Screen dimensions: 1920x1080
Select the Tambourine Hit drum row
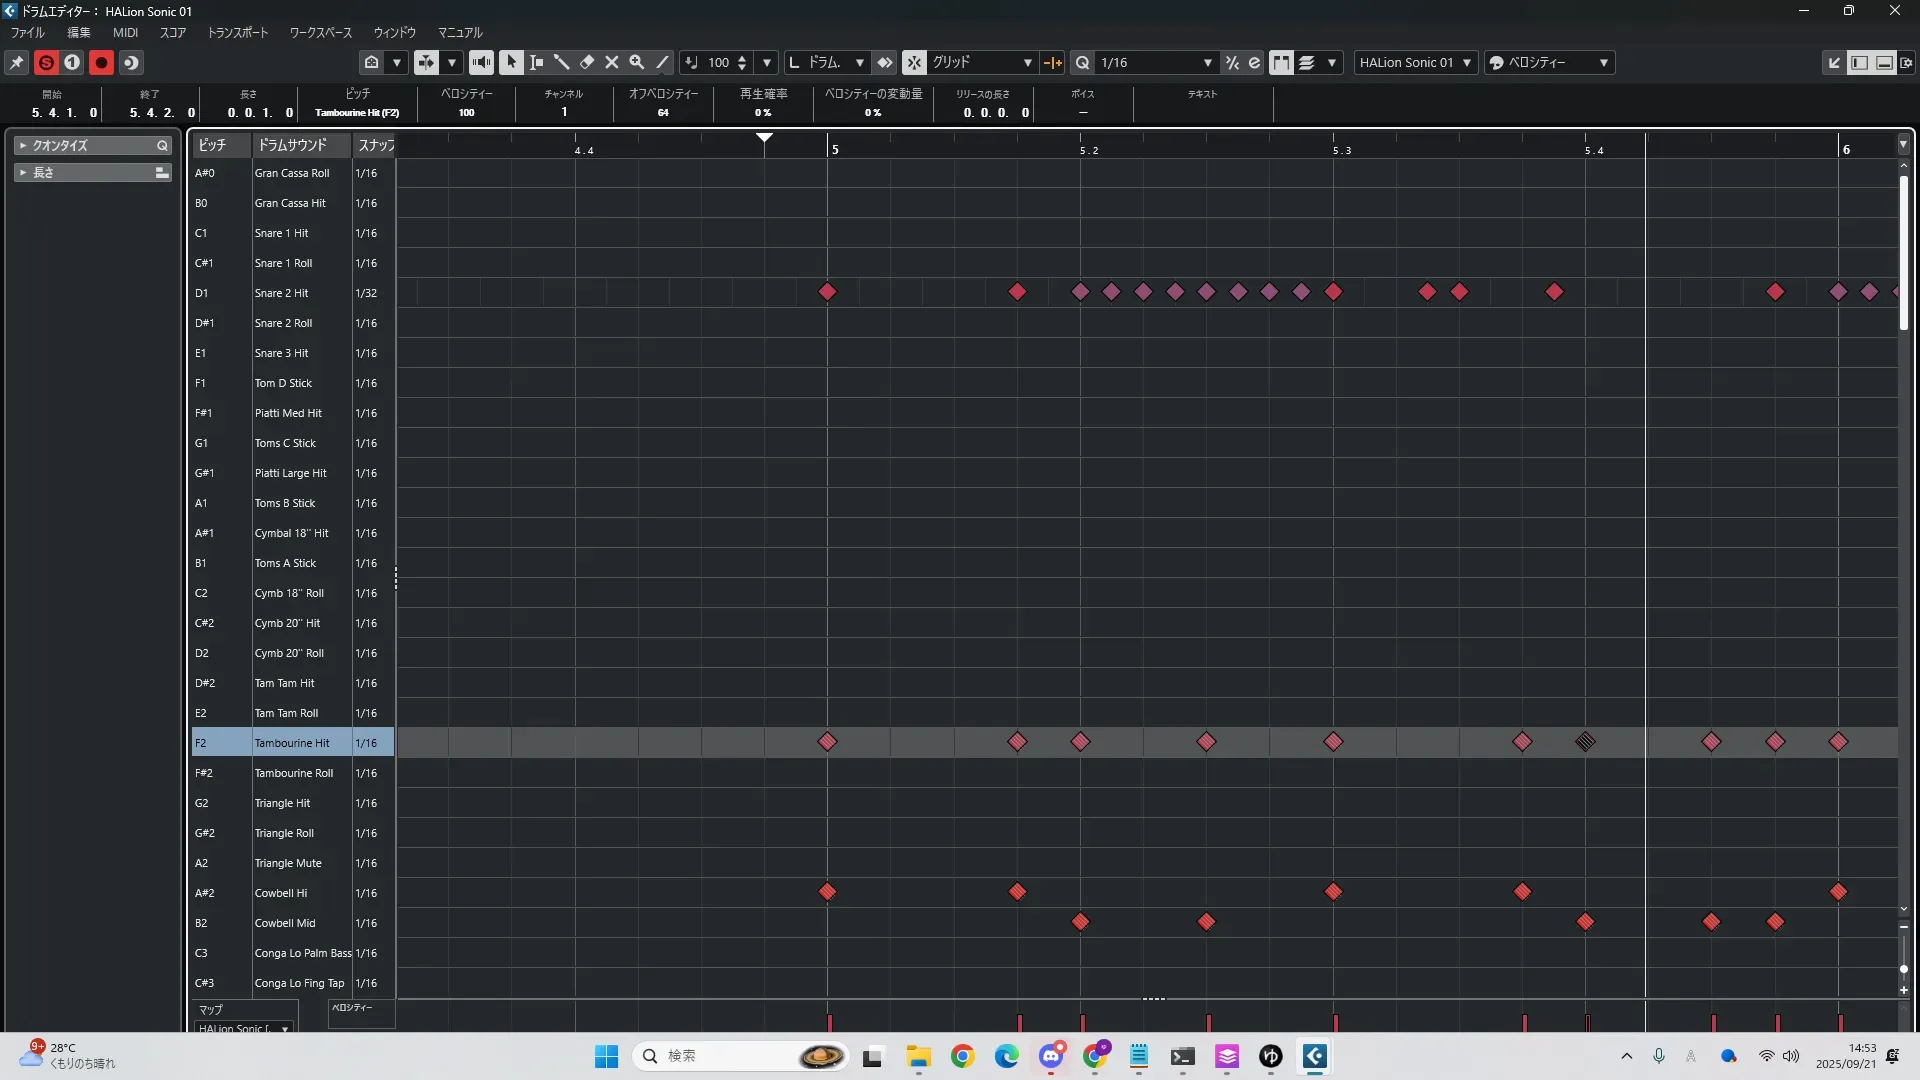292,743
